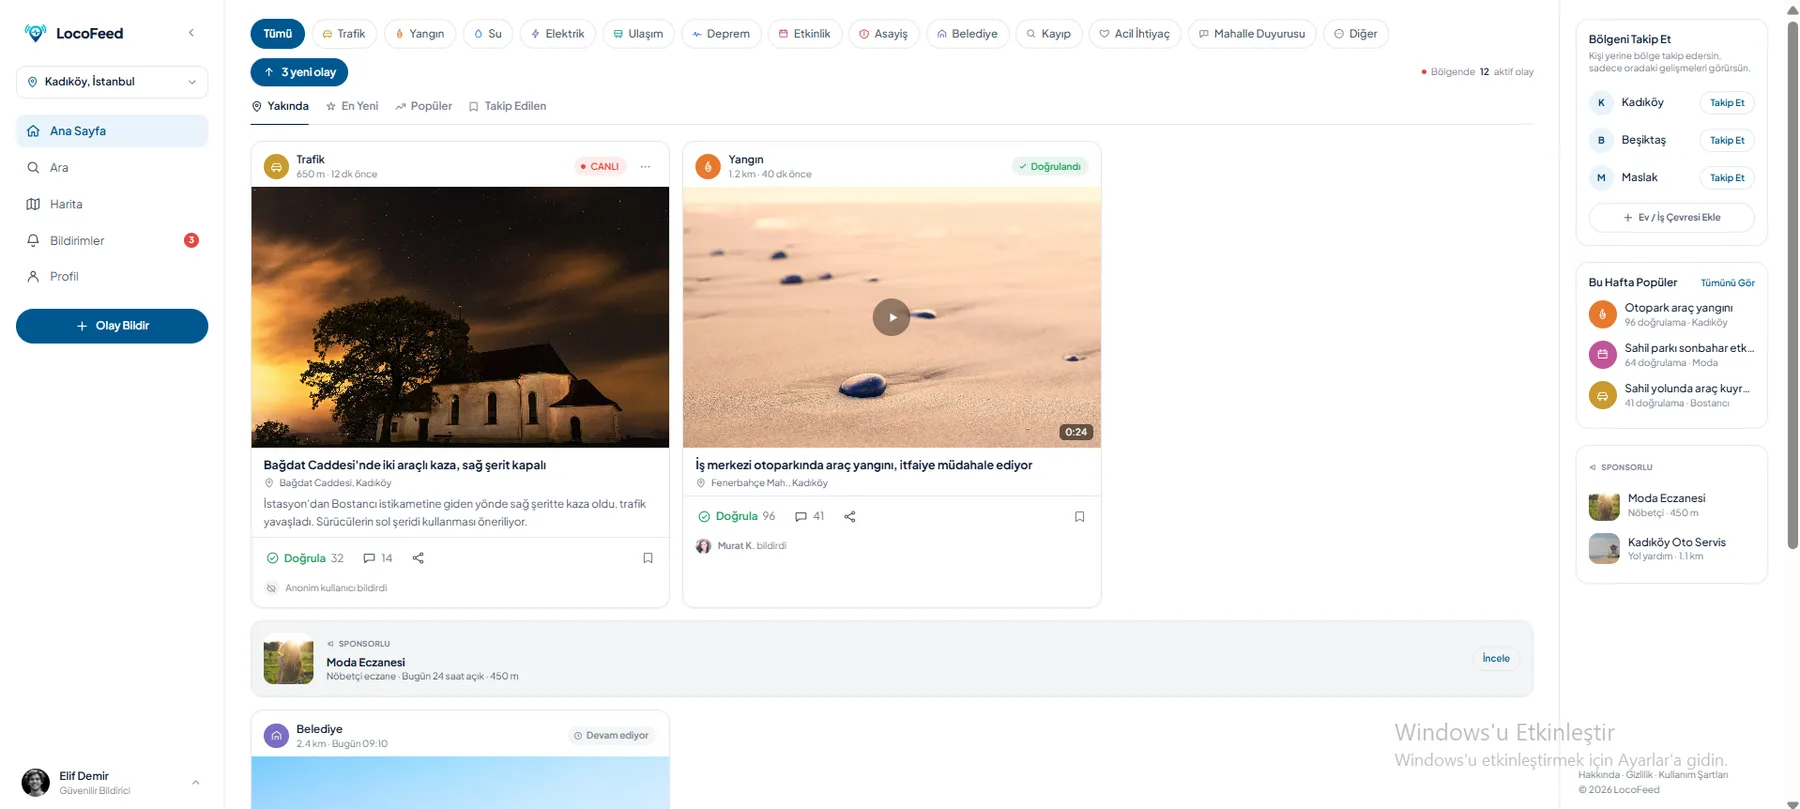1800x809 pixels.
Task: Open Sahil yolunda araç popular item
Action: pyautogui.click(x=1671, y=395)
